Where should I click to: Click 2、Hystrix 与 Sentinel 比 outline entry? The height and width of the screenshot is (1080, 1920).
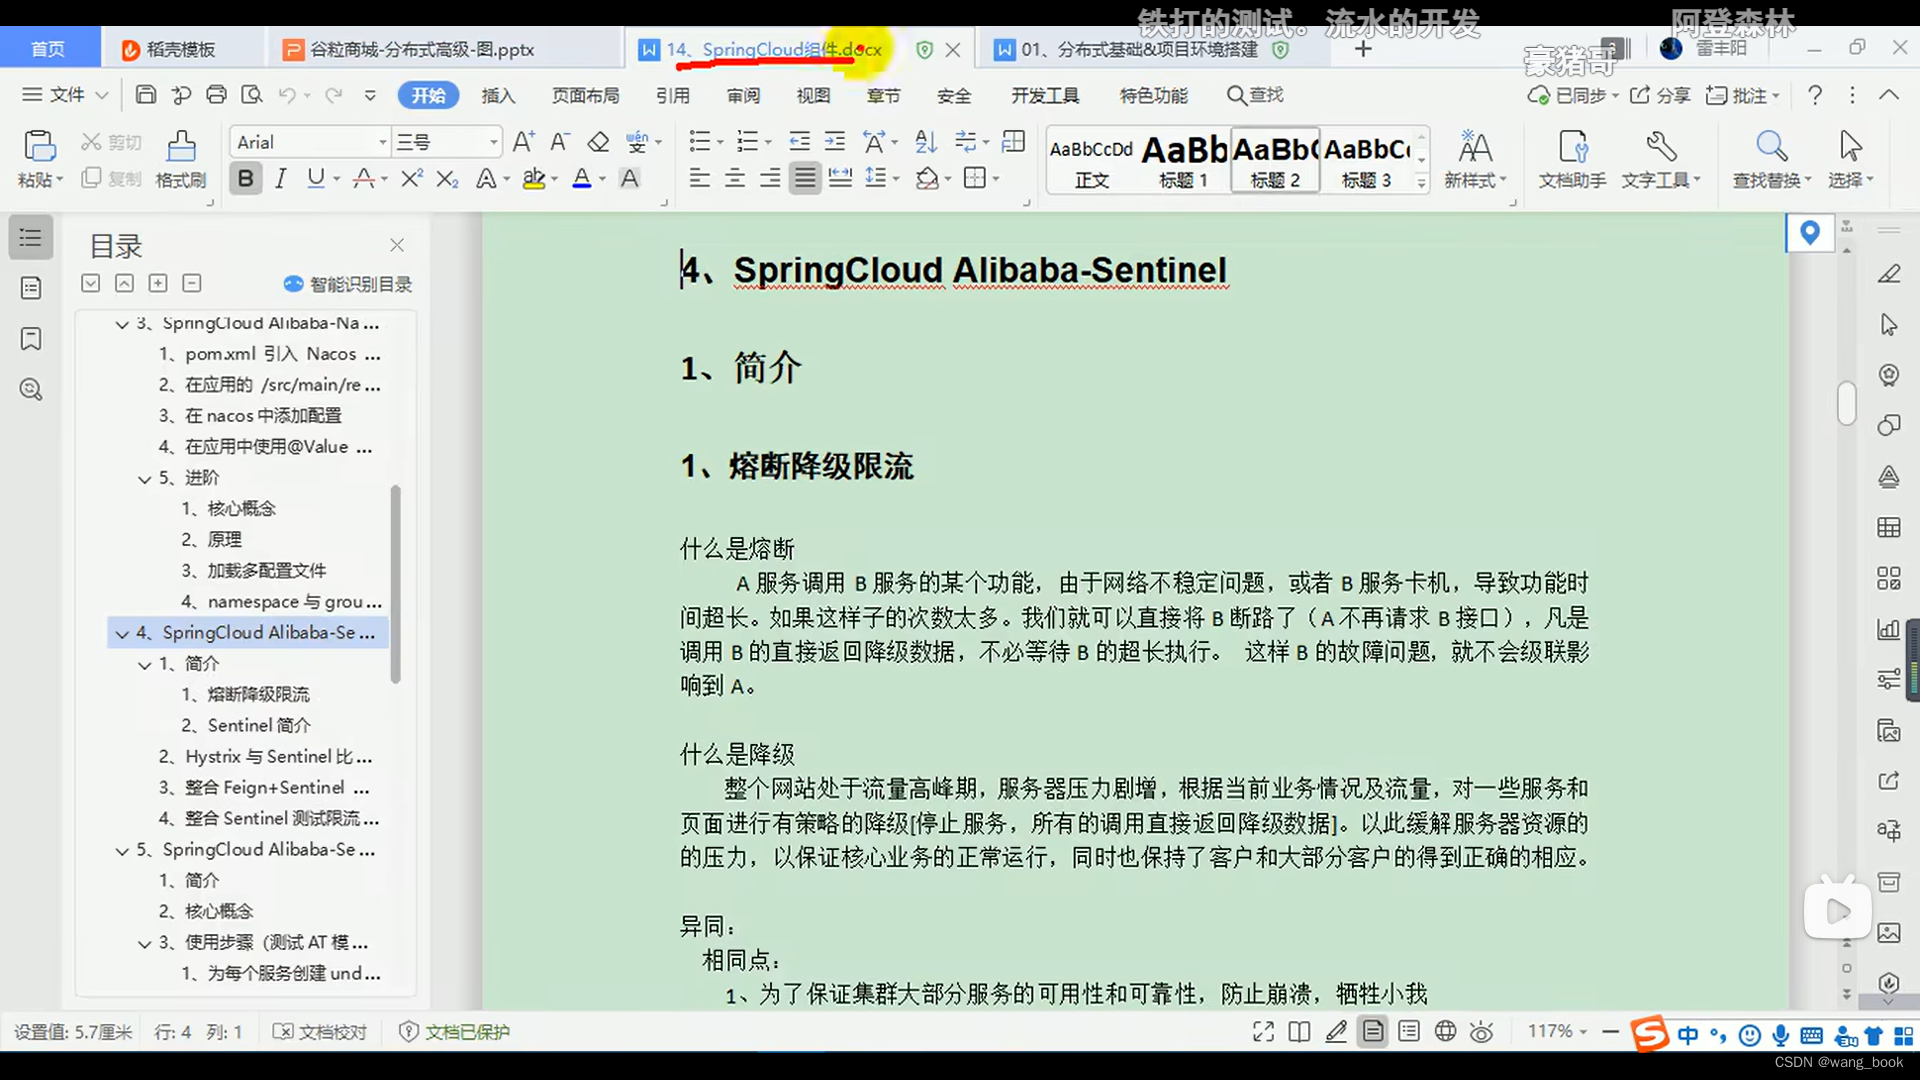coord(265,757)
